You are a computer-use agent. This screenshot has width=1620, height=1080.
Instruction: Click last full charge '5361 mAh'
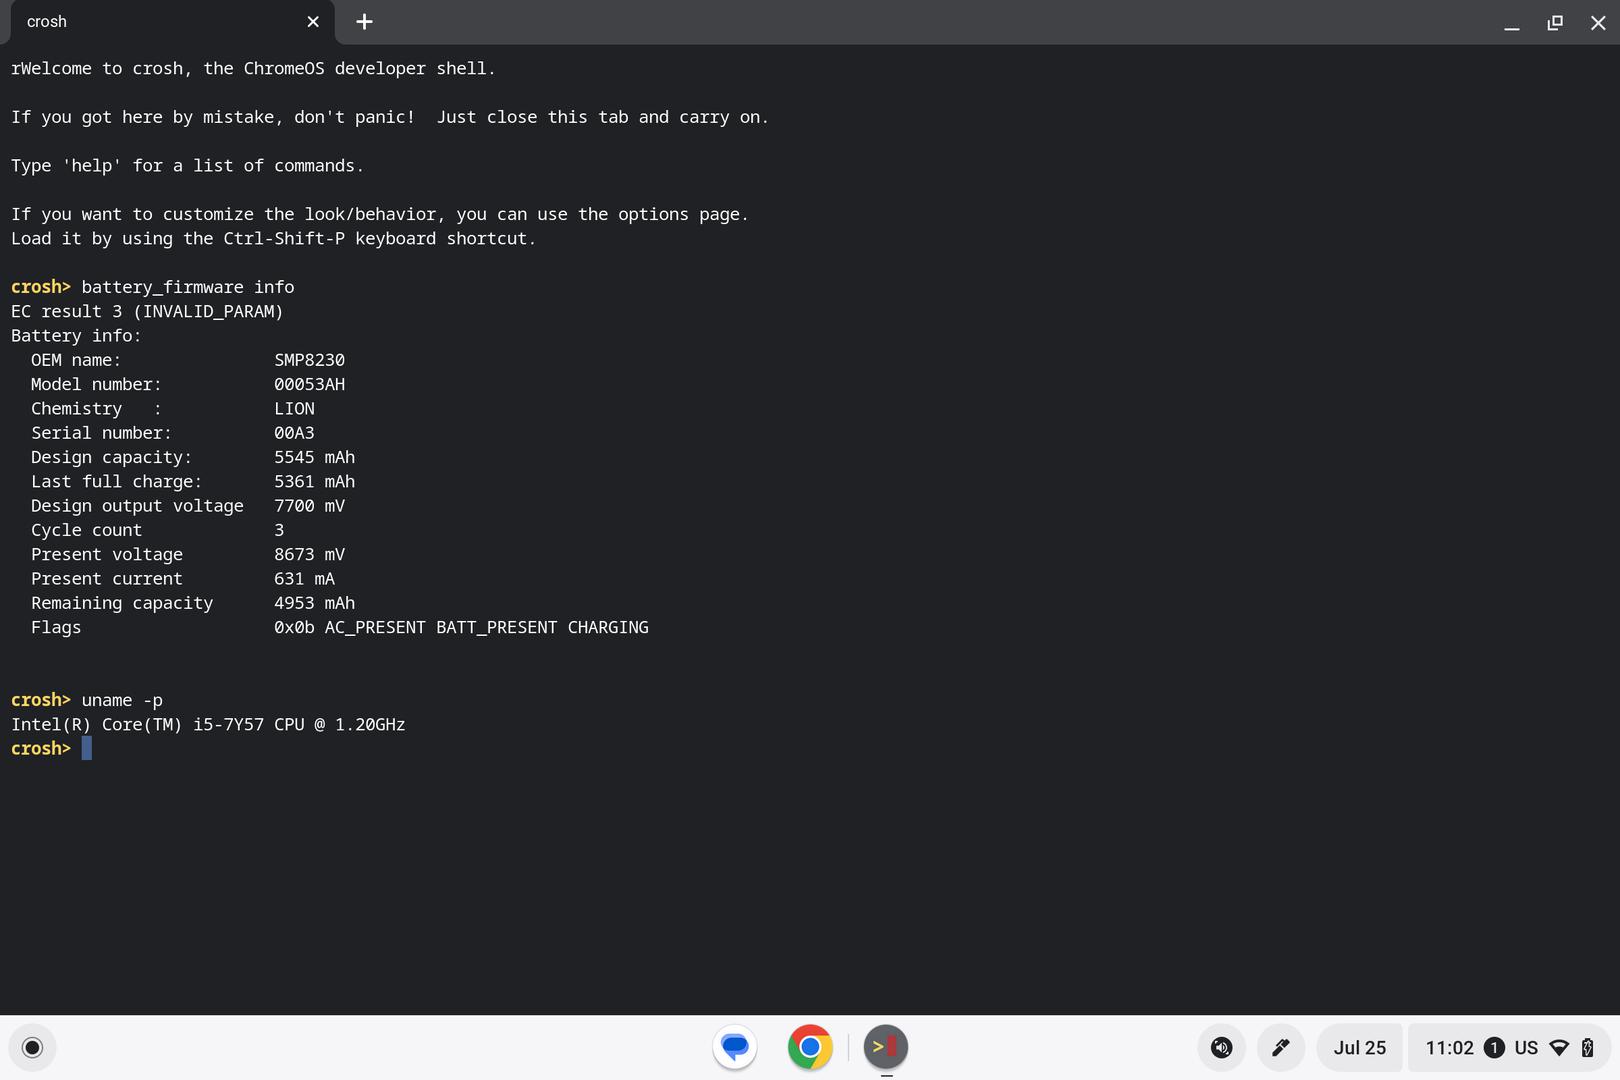[314, 481]
